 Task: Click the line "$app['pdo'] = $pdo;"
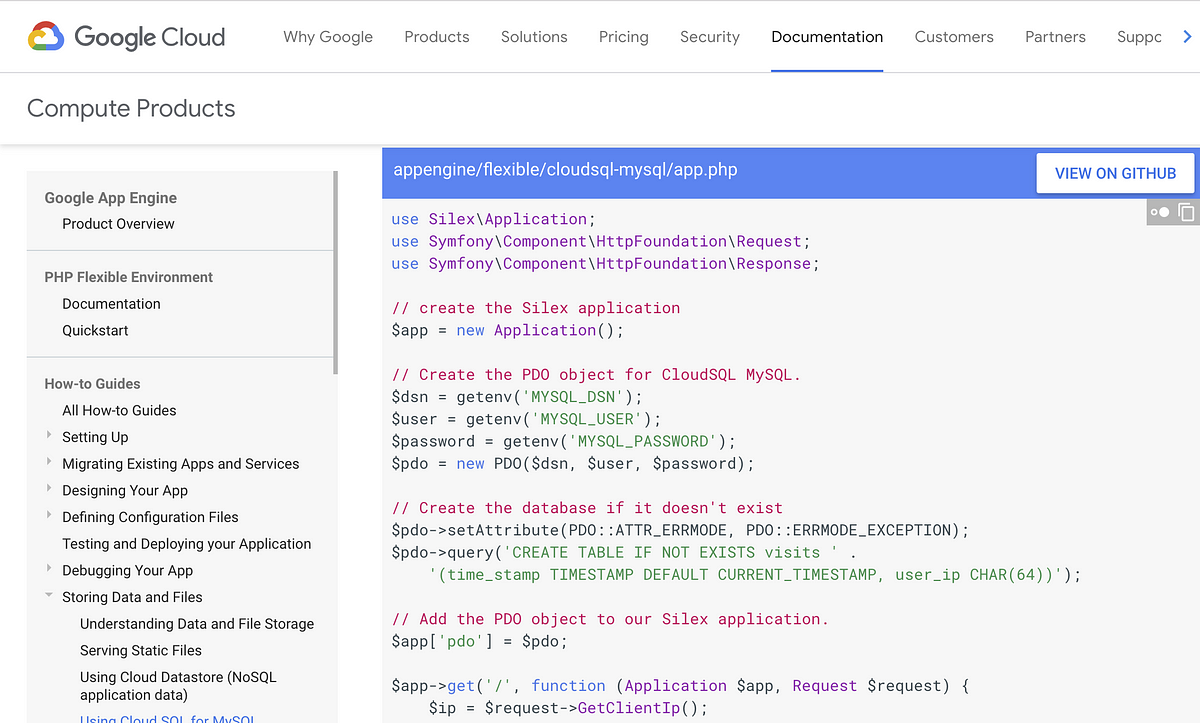click(x=479, y=641)
